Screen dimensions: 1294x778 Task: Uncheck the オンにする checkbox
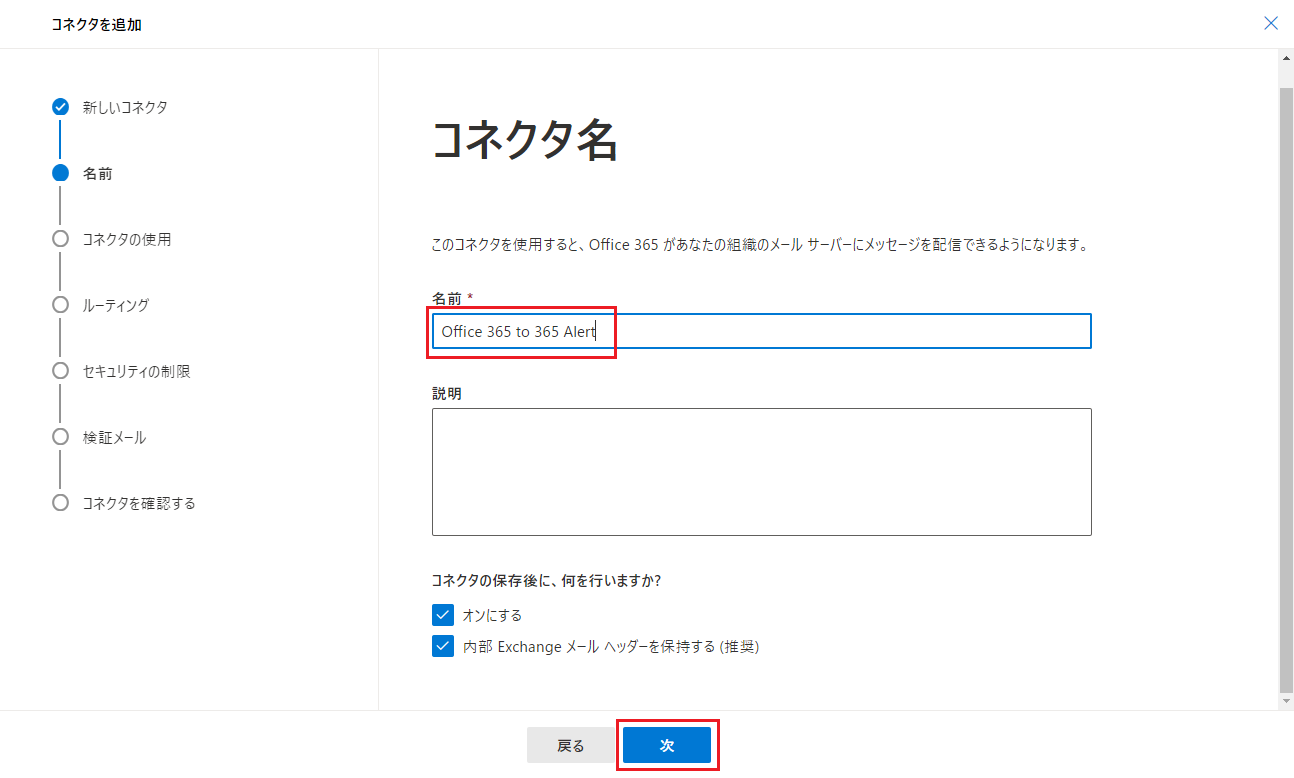click(442, 615)
